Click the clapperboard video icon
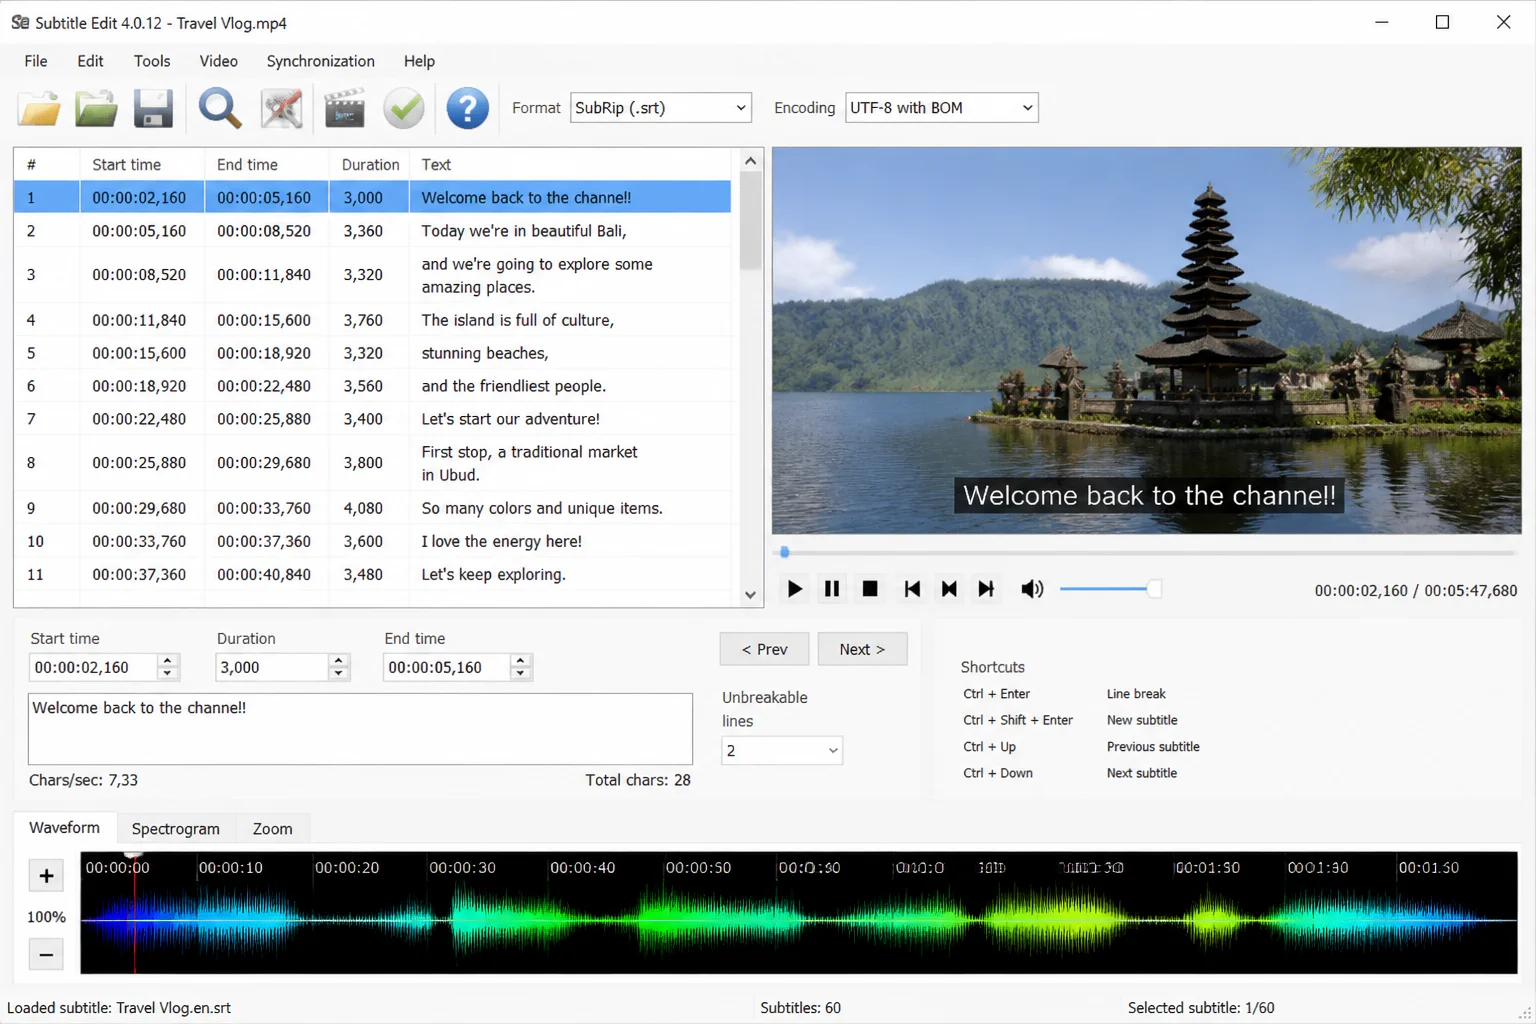Screen dimensions: 1536x1024 click(344, 108)
